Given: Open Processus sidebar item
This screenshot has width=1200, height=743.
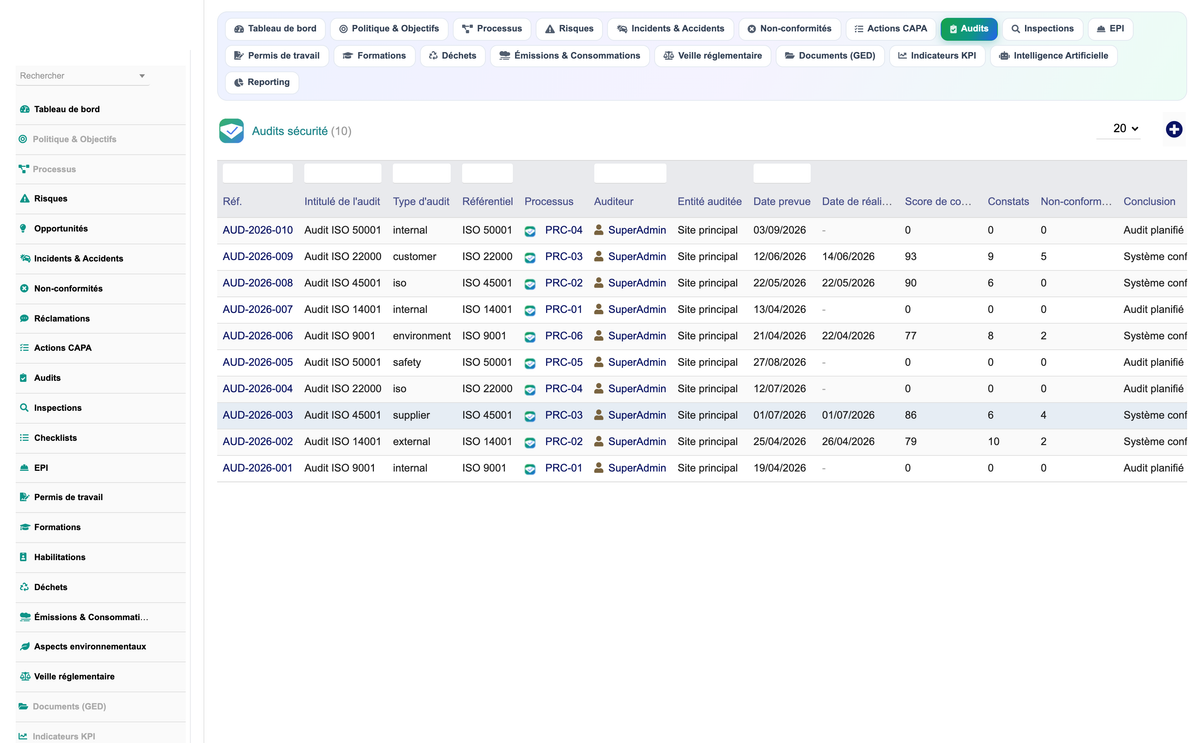Looking at the screenshot, I should point(101,169).
